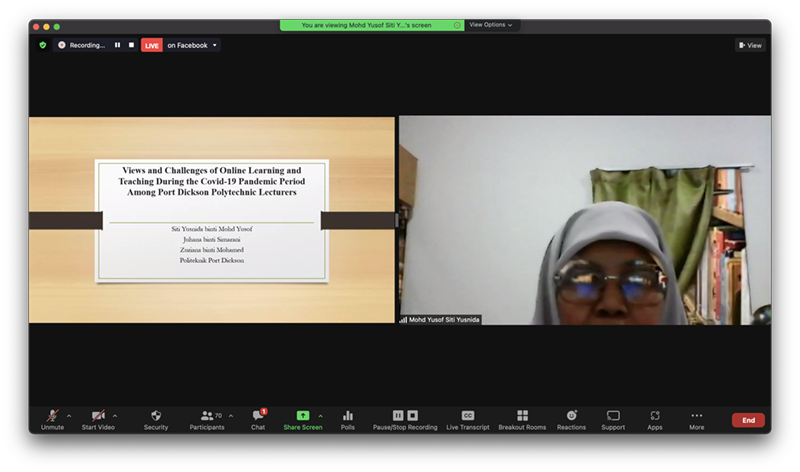This screenshot has height=472, width=800.
Task: Click the Support icon
Action: pyautogui.click(x=613, y=415)
